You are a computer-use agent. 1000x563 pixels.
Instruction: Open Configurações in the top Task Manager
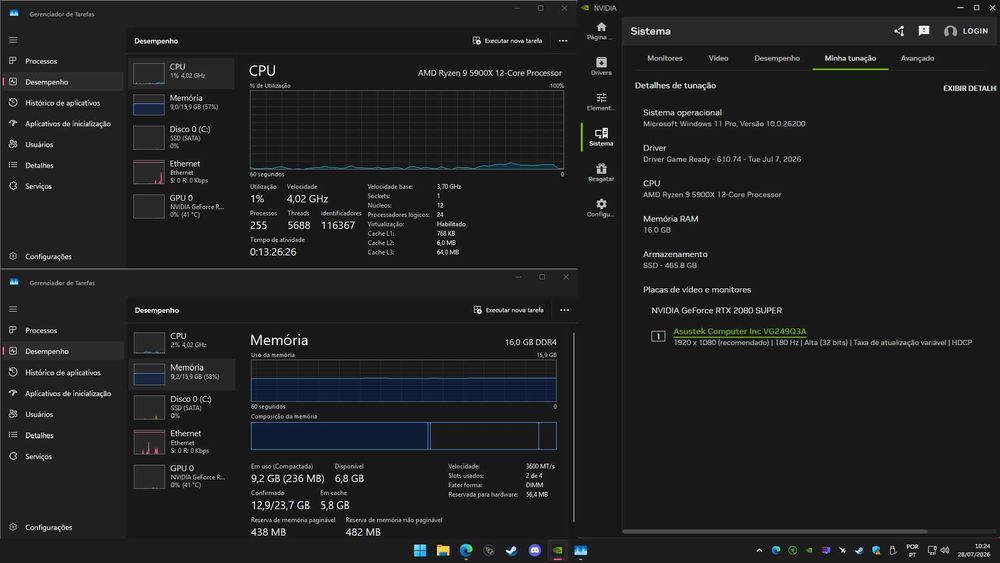click(x=48, y=256)
